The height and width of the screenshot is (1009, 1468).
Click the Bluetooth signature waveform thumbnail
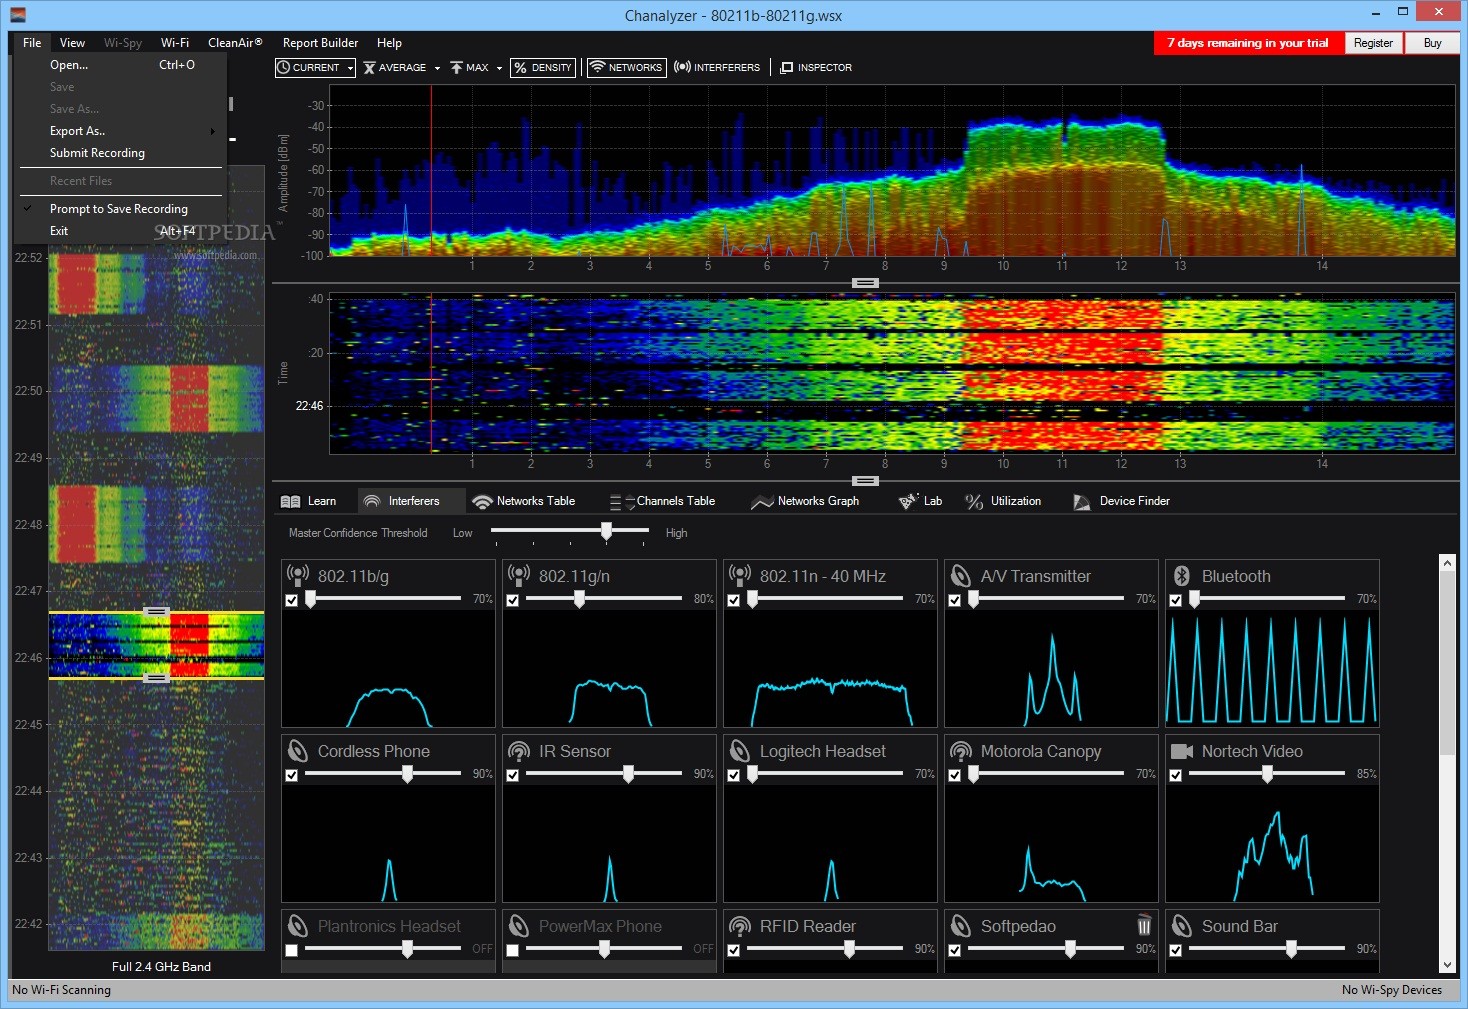pos(1272,669)
